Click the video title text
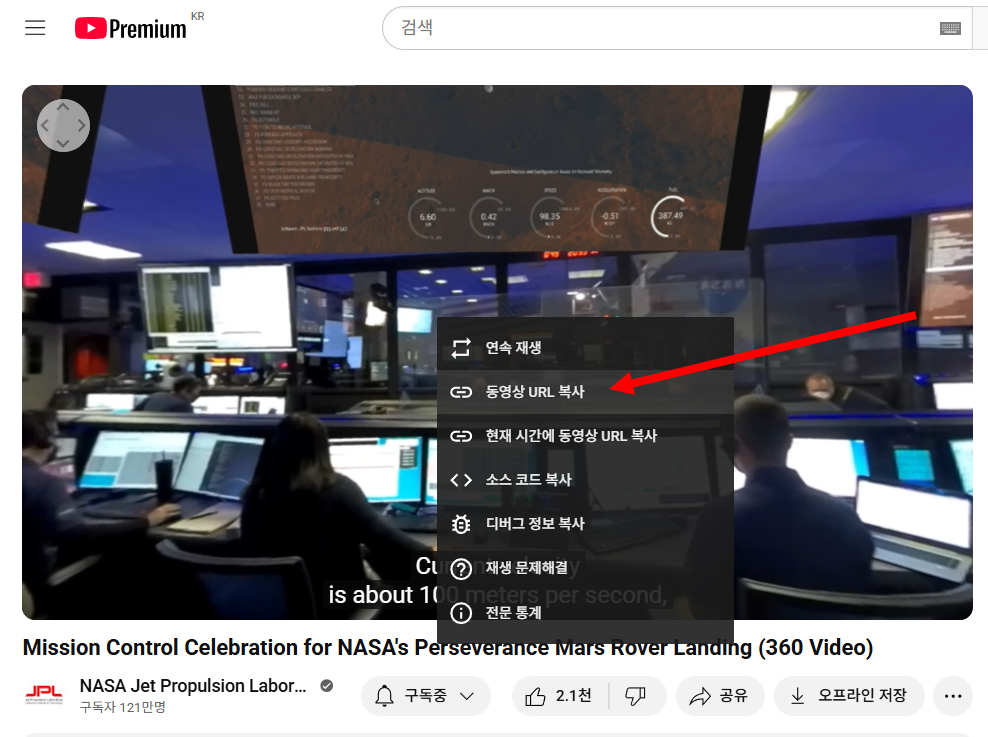Image resolution: width=988 pixels, height=737 pixels. [x=448, y=648]
